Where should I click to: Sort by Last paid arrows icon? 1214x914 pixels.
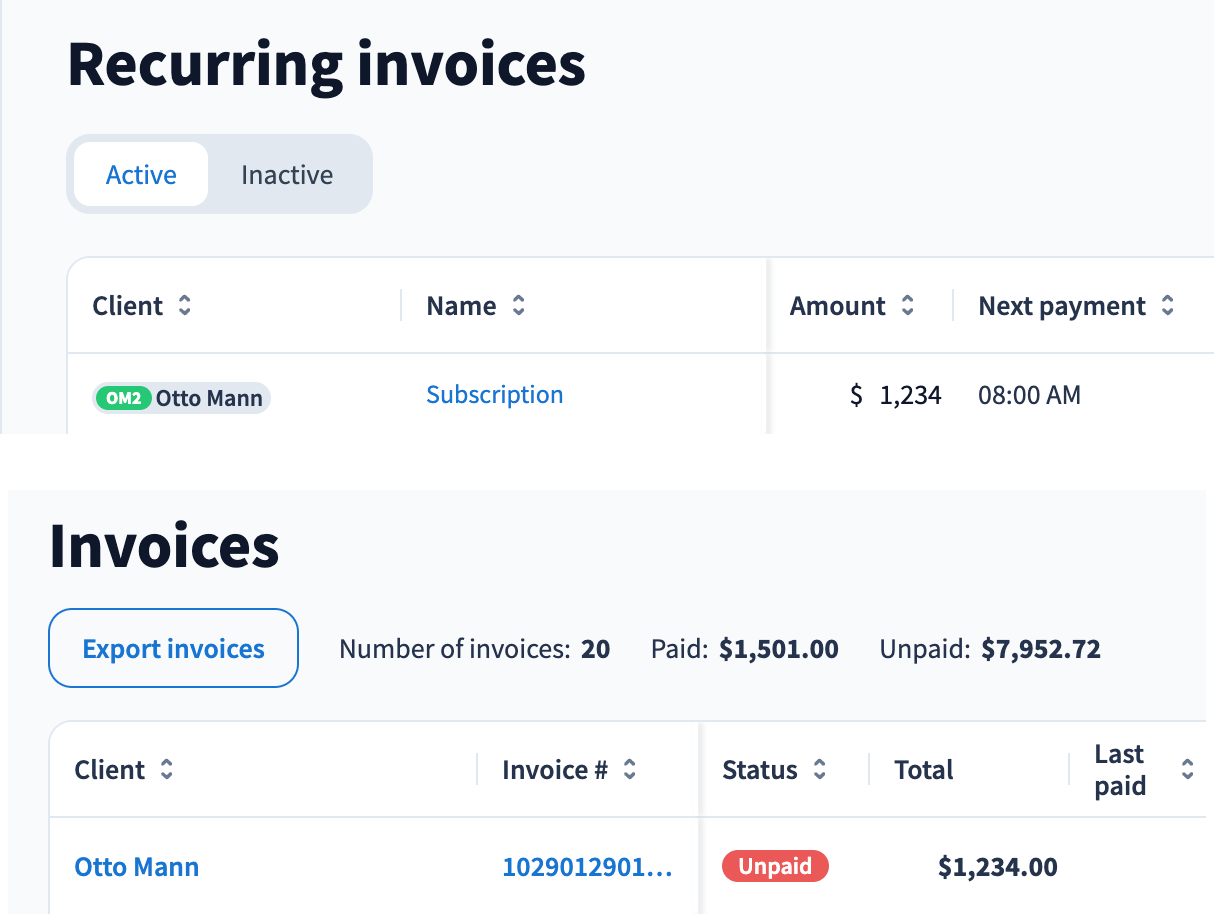pos(1187,770)
